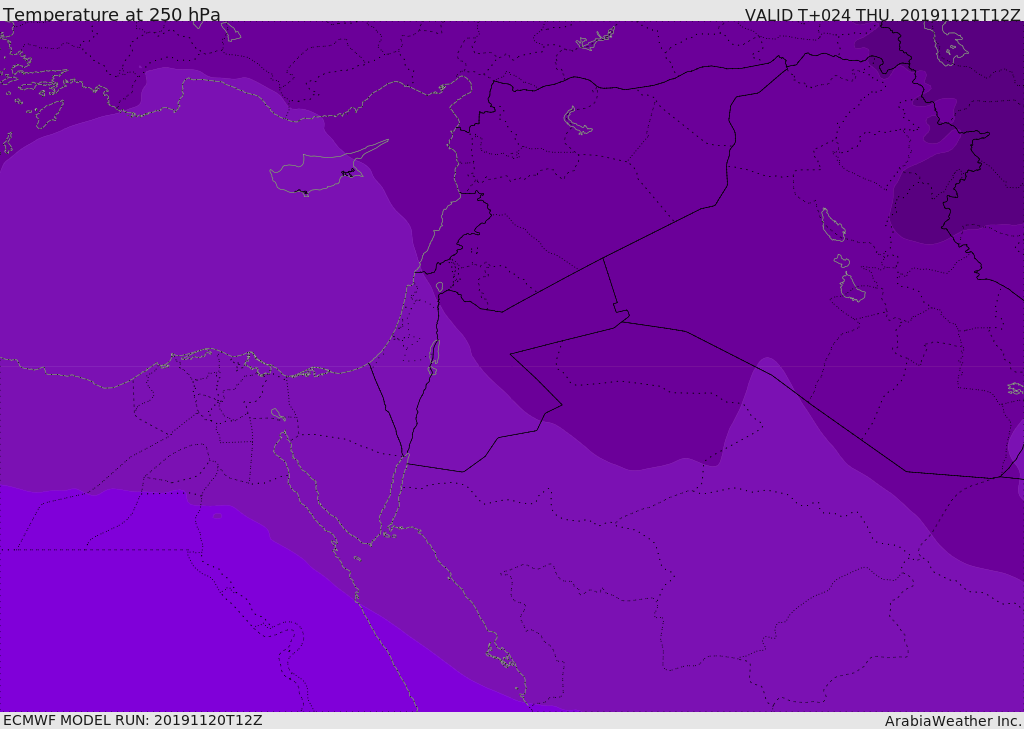Select the island of Cyprus on map
Image resolution: width=1024 pixels, height=729 pixels.
coord(320,171)
